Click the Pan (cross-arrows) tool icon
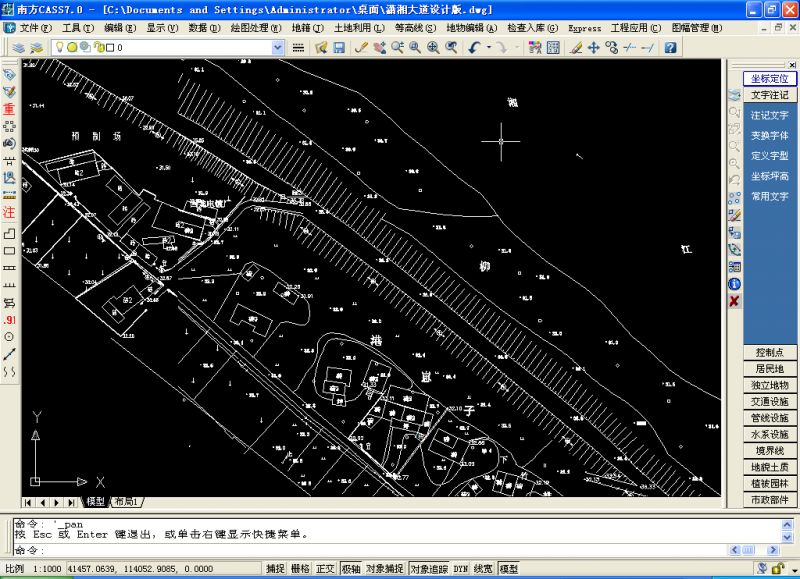 tap(593, 47)
